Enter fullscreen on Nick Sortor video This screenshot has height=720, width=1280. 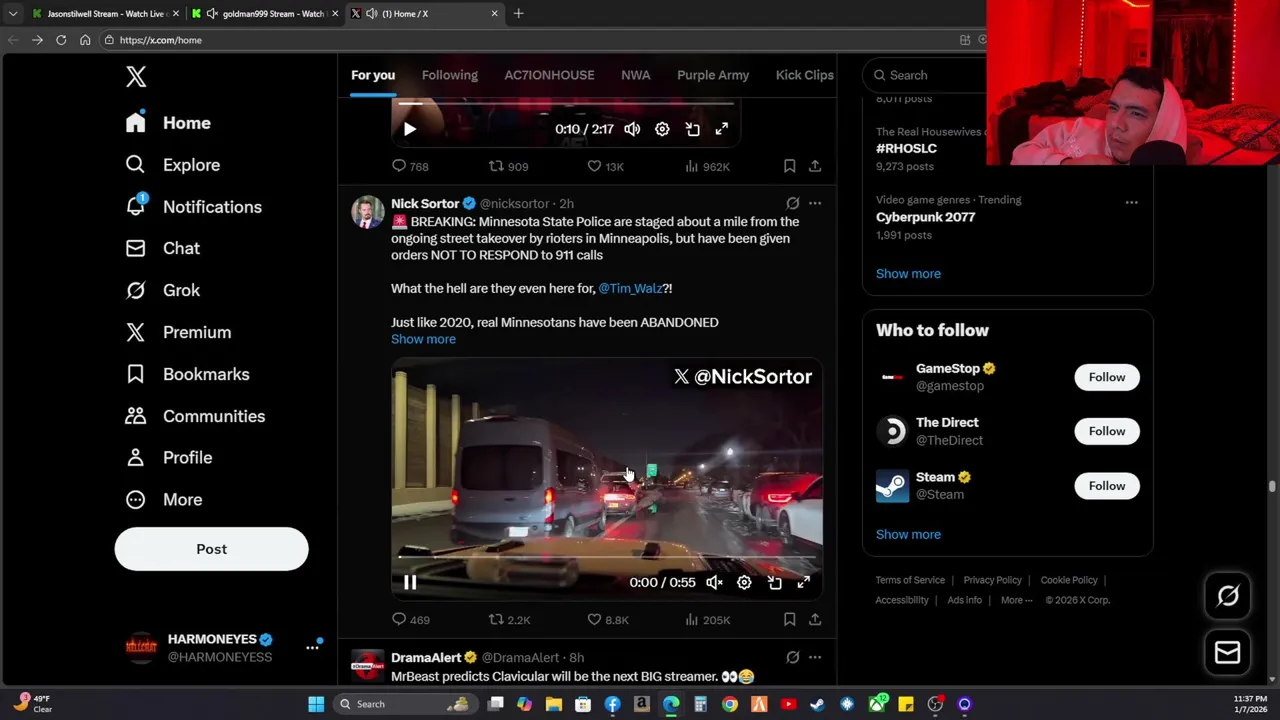click(x=804, y=582)
